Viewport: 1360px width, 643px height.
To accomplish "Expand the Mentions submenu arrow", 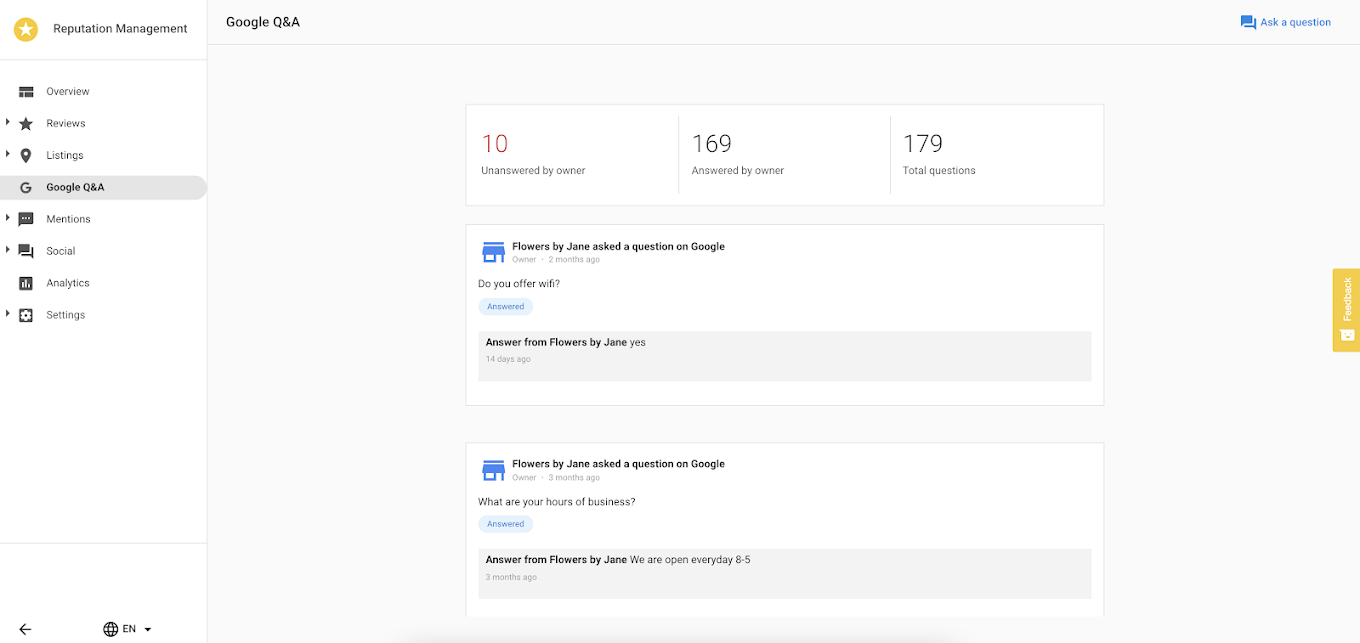I will point(8,218).
